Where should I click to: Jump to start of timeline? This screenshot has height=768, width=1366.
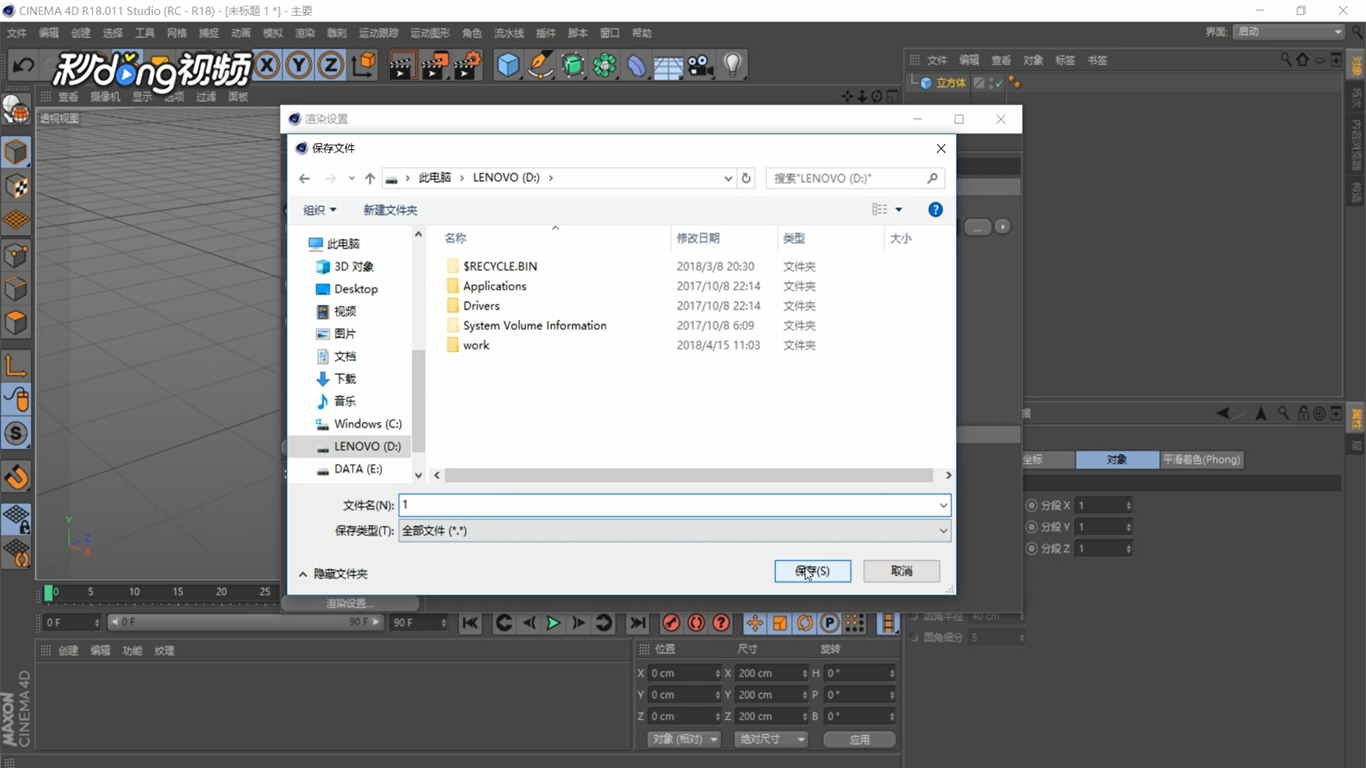pos(470,623)
